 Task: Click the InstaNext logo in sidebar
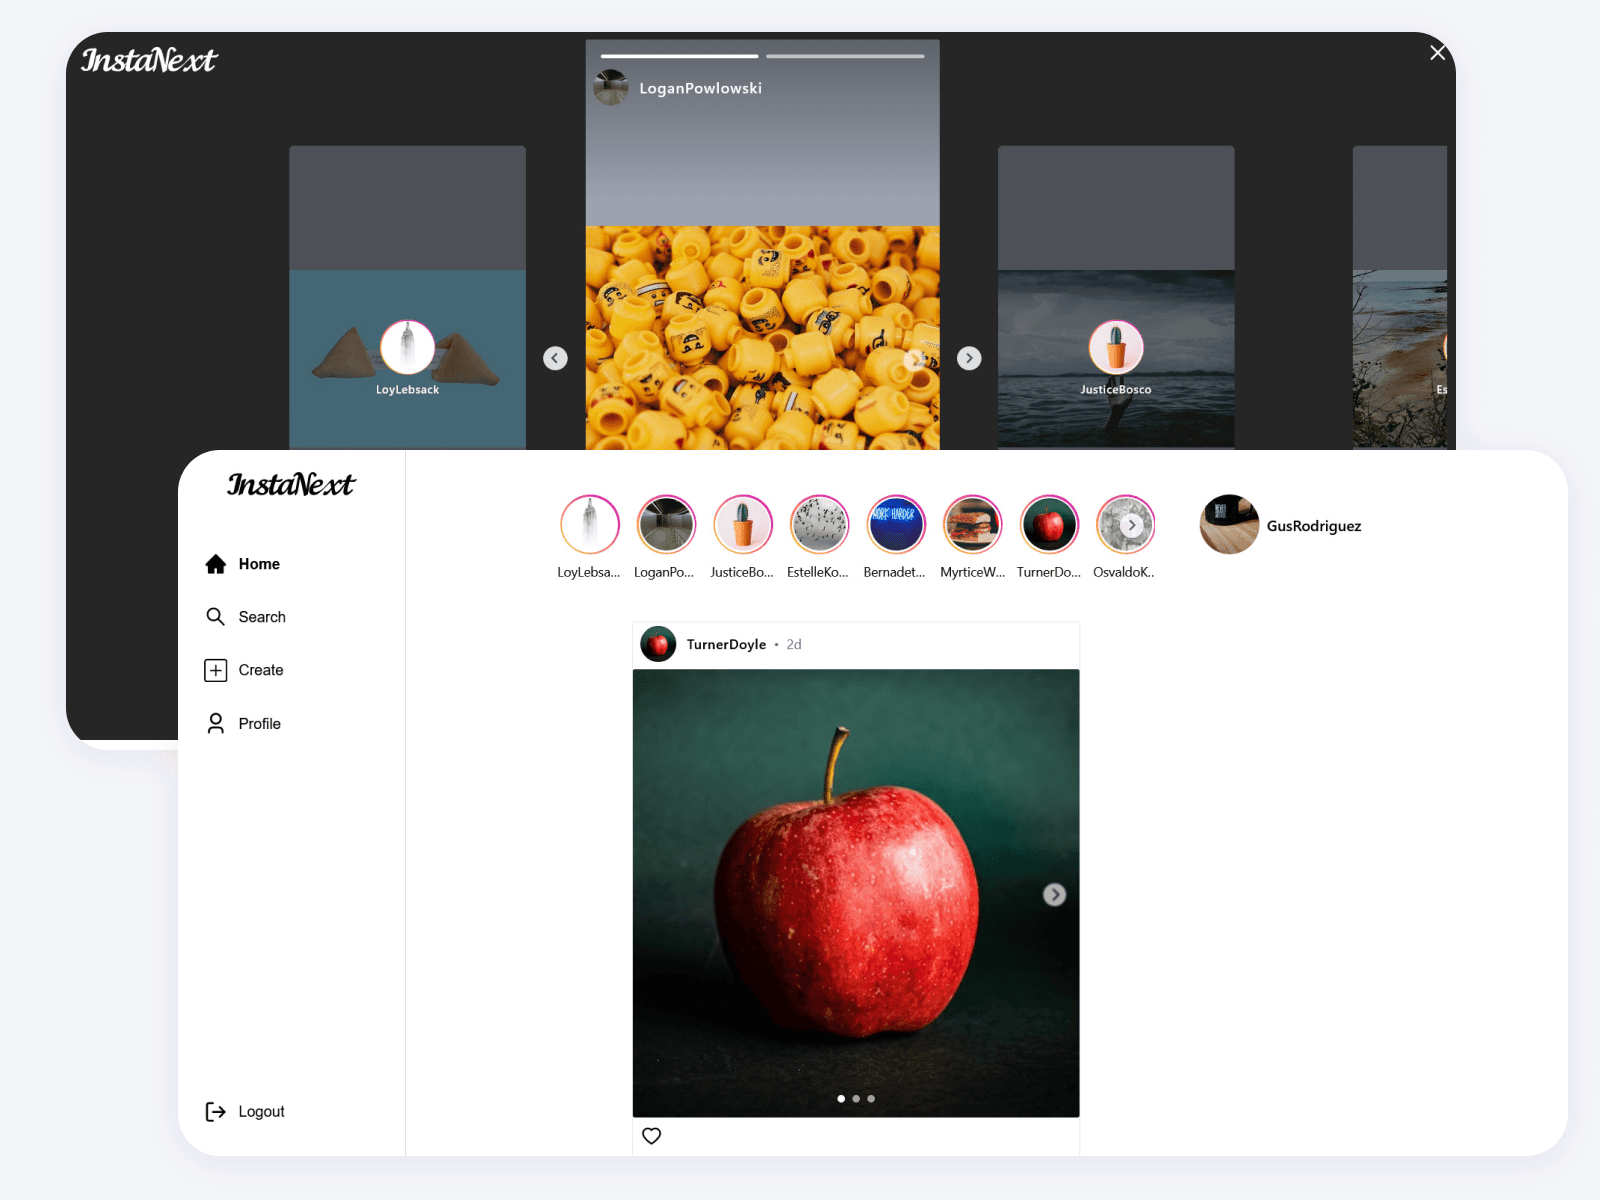tap(291, 485)
